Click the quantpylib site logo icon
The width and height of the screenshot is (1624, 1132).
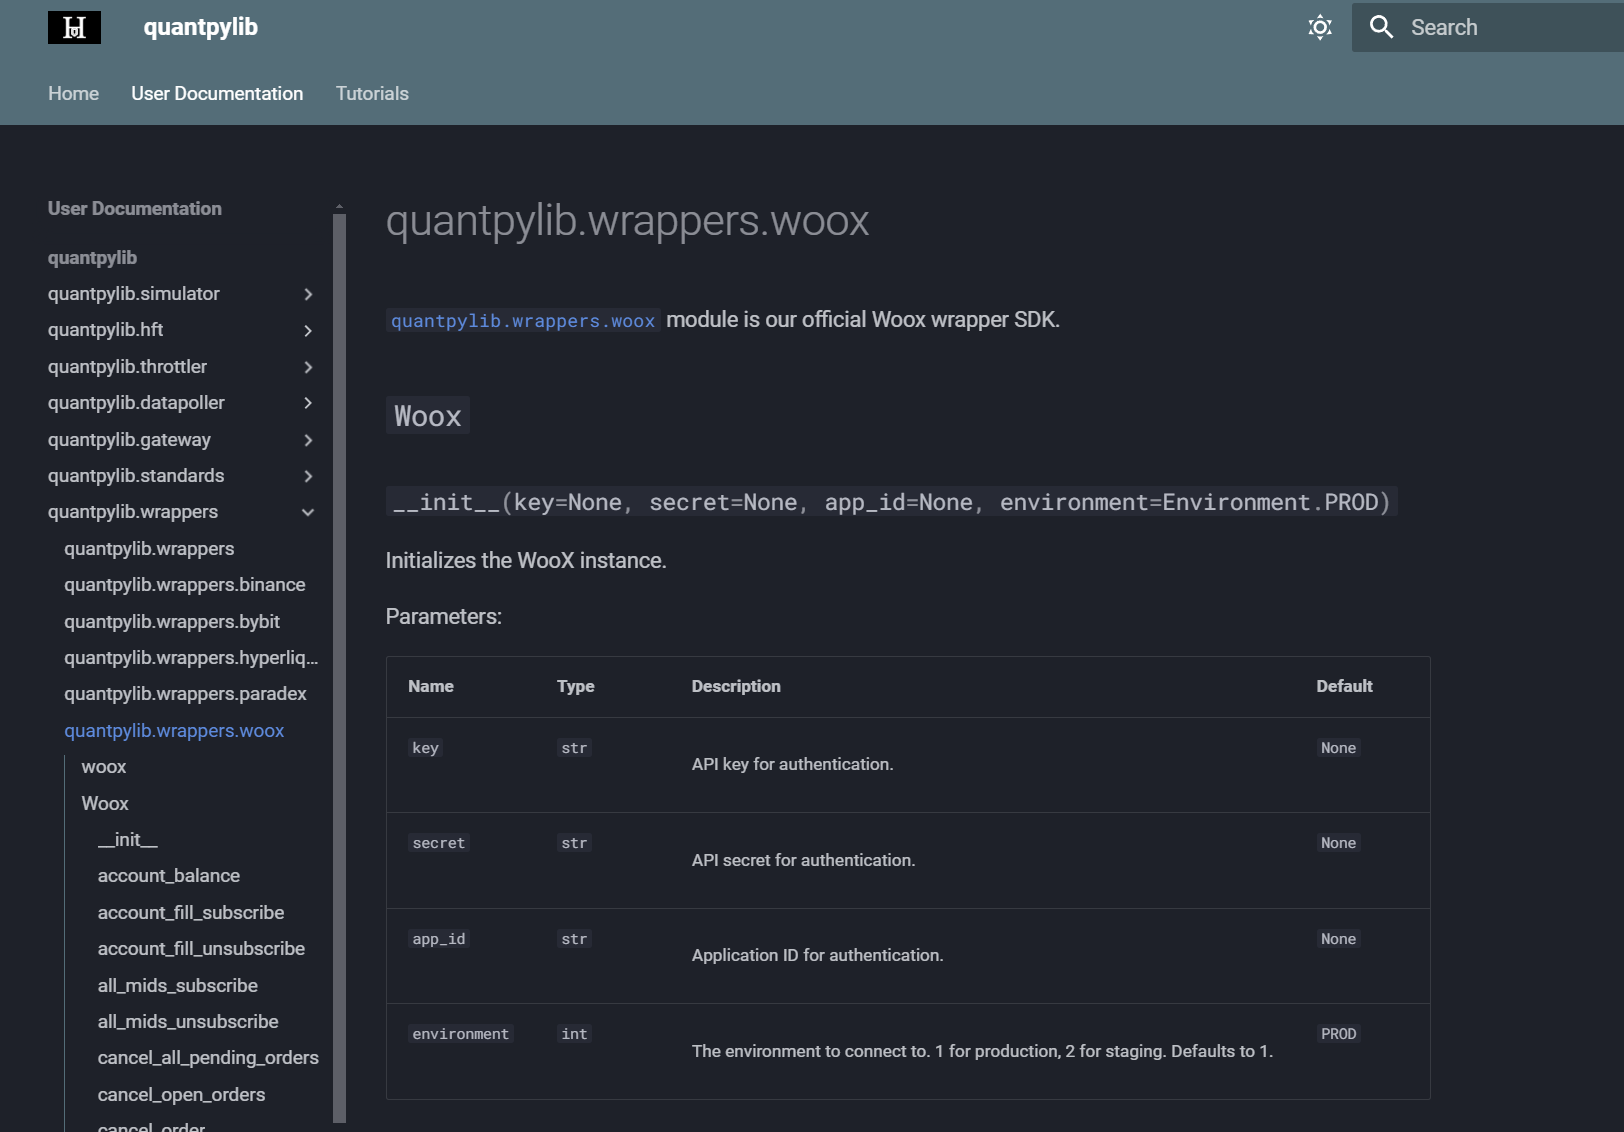coord(74,28)
